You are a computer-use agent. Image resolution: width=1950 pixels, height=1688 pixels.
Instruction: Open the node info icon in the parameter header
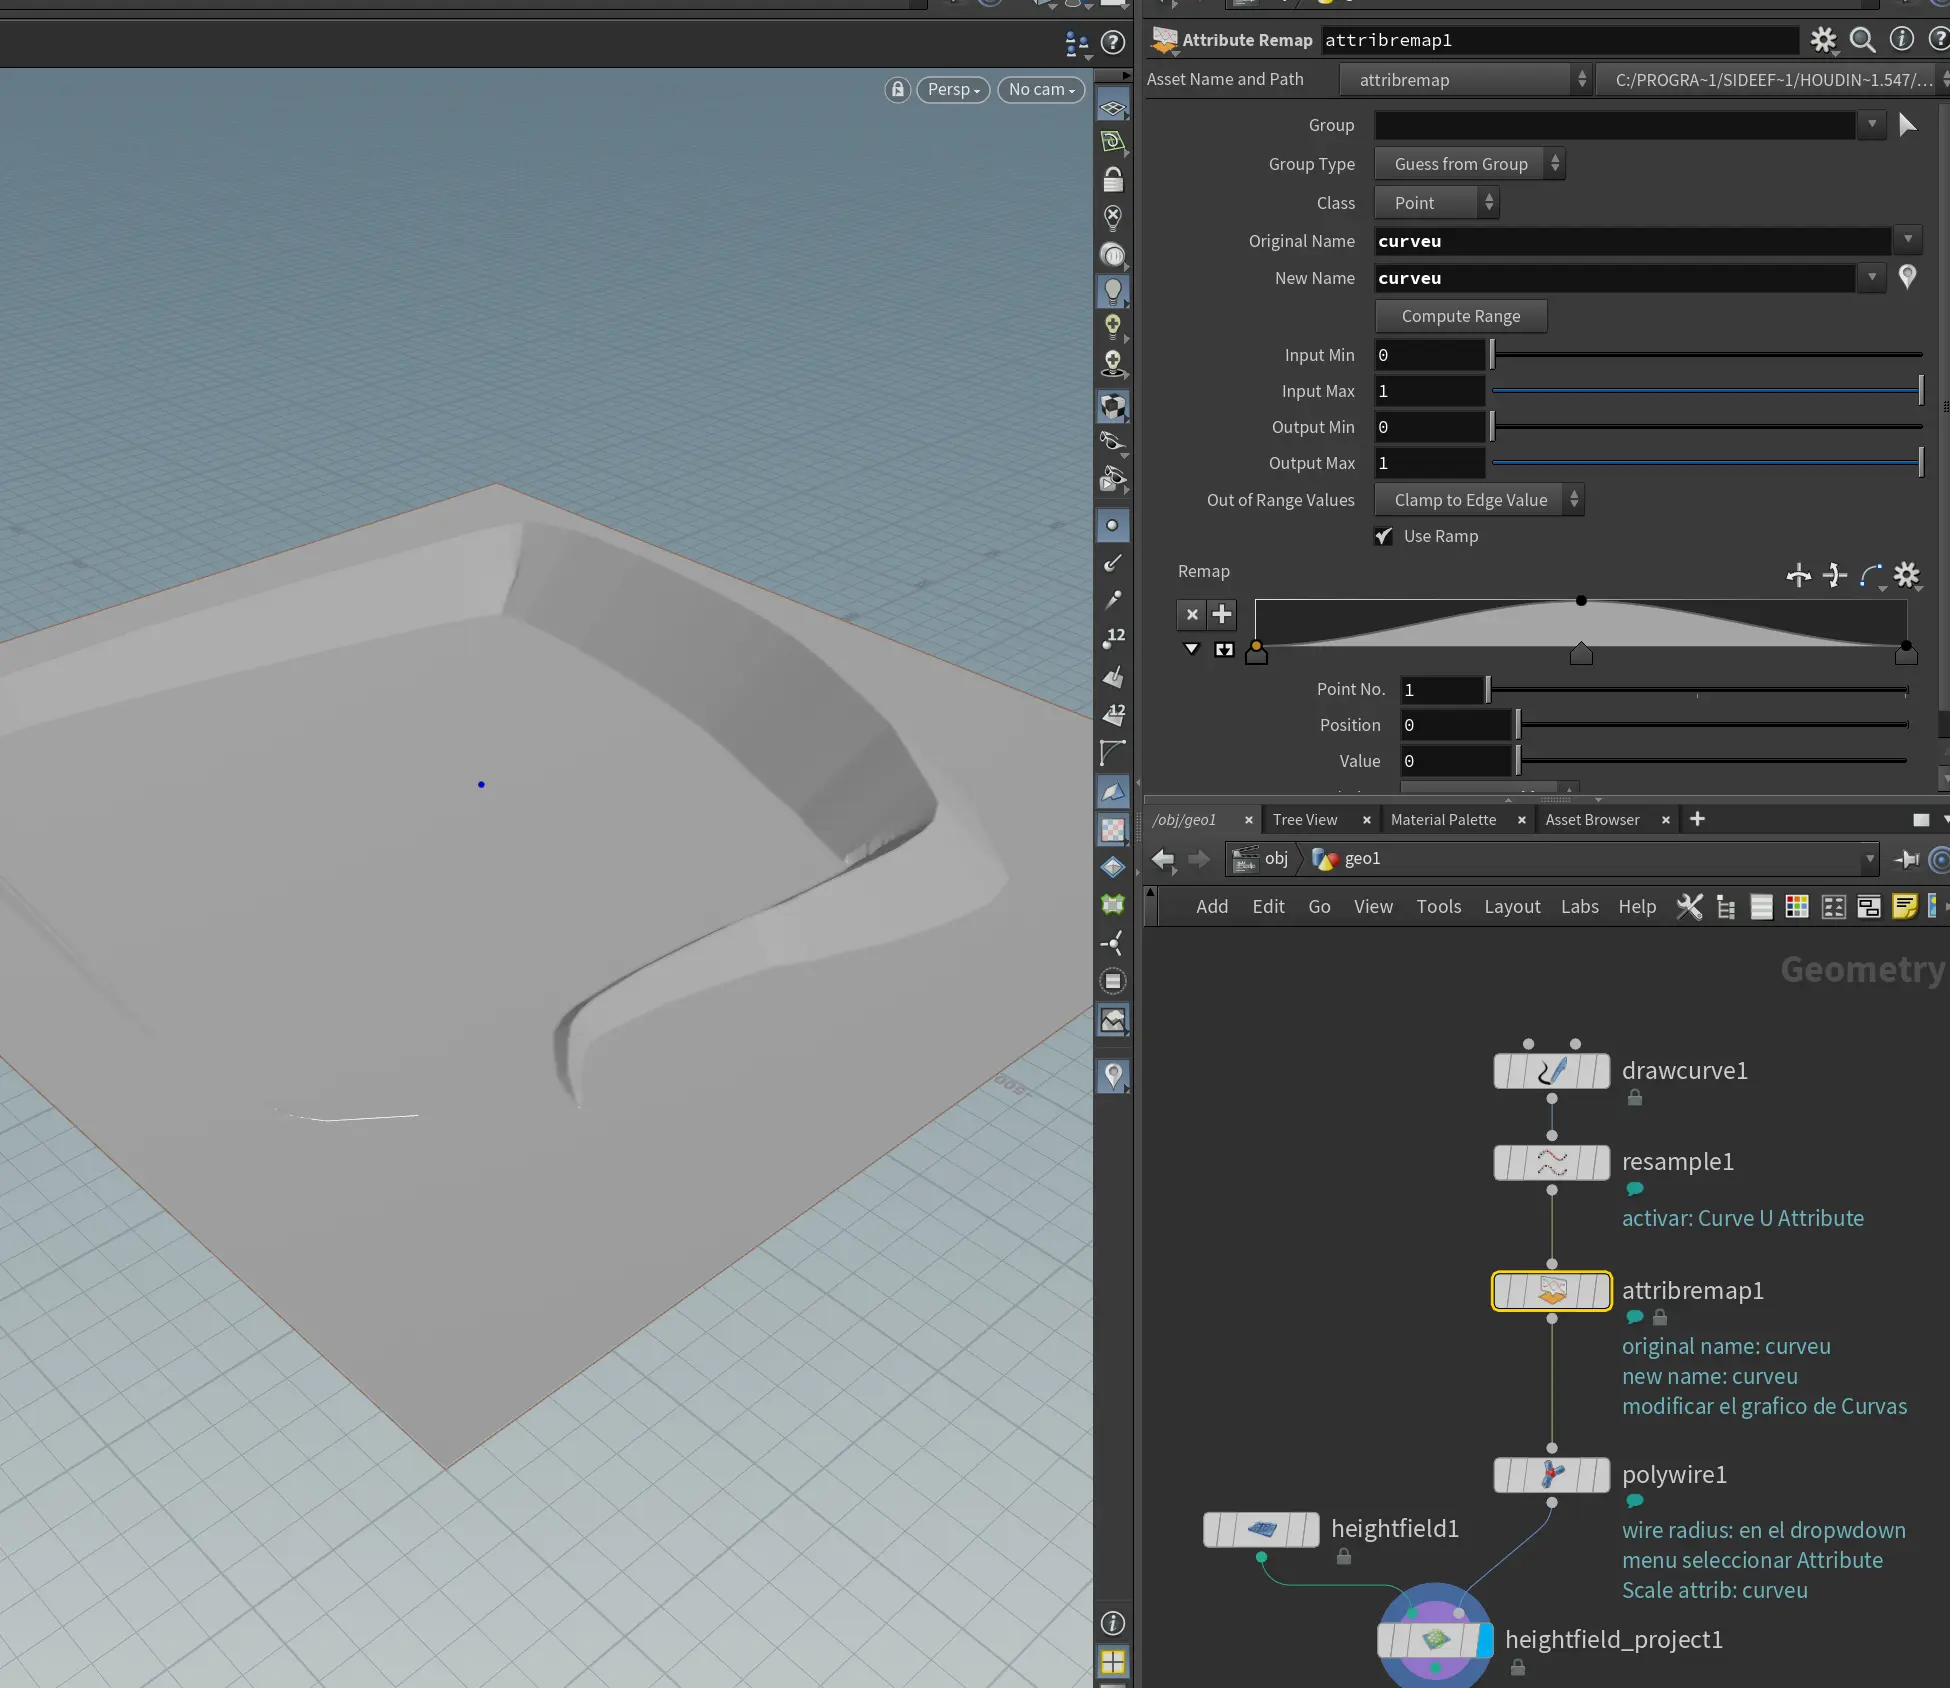(x=1901, y=39)
